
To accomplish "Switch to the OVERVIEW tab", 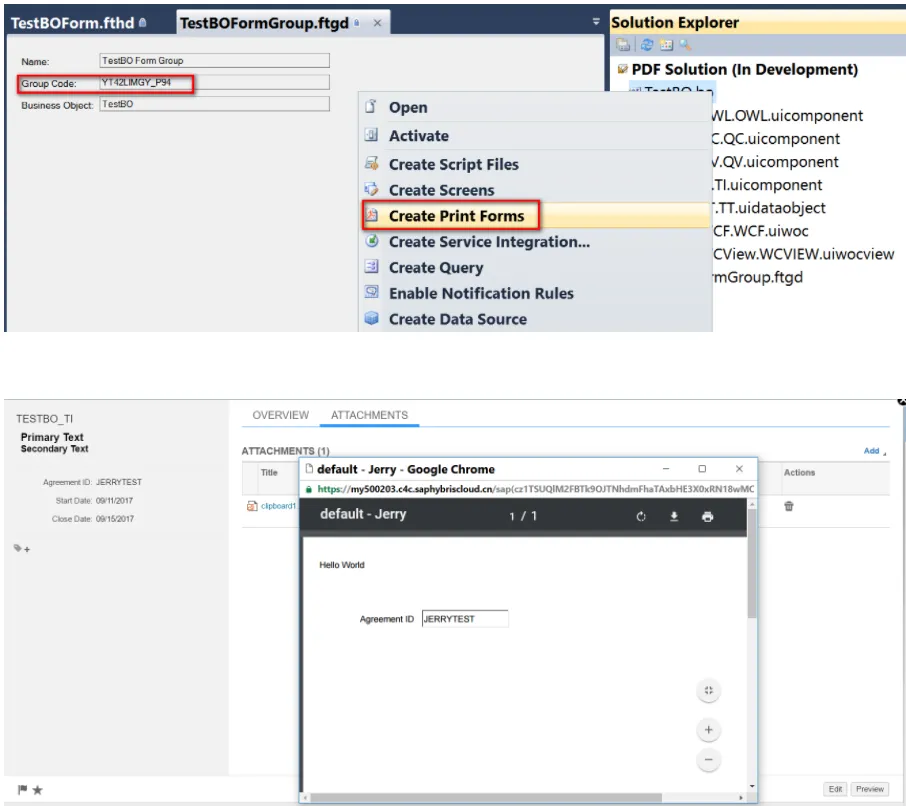I will tap(280, 415).
